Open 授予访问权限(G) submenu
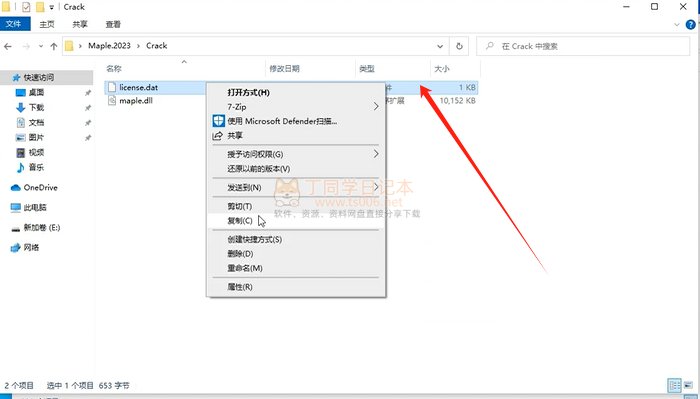Image resolution: width=700 pixels, height=399 pixels. click(x=296, y=154)
